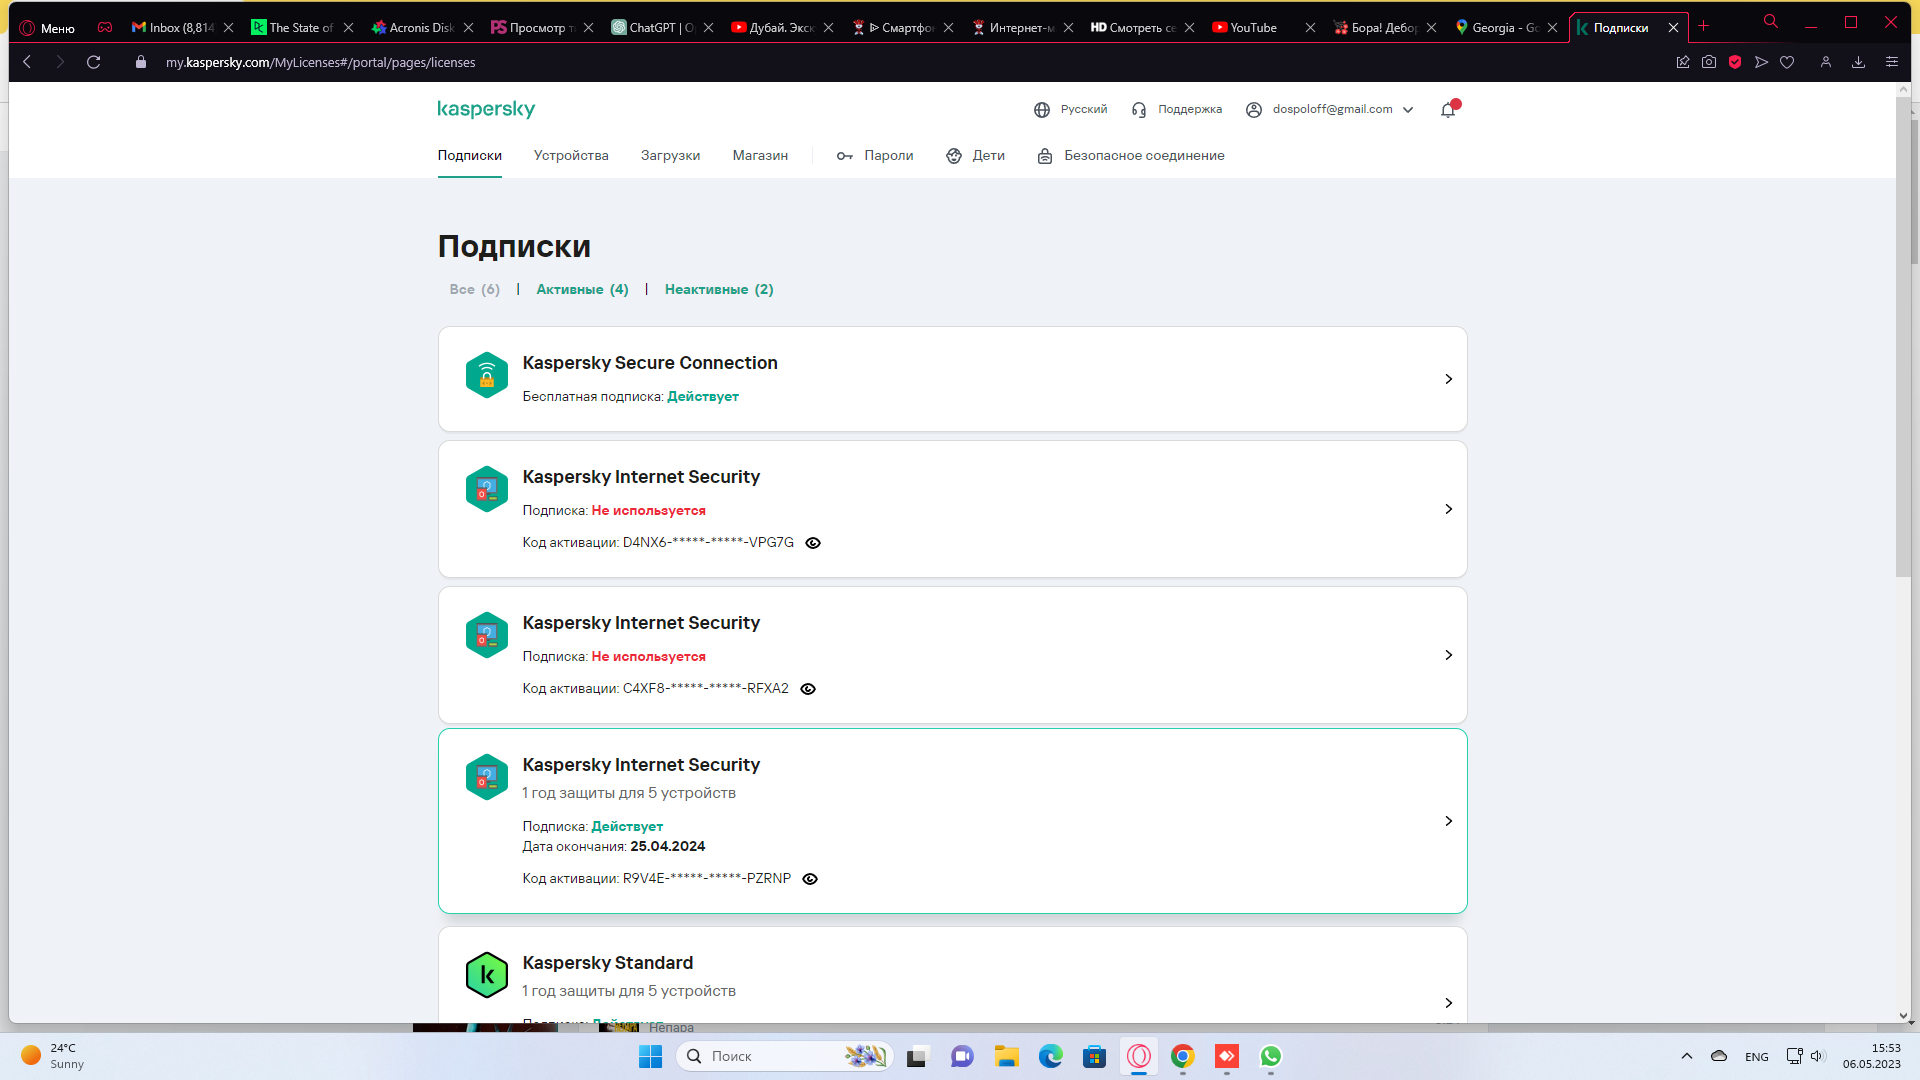Open File Explorer from the taskbar

[1006, 1056]
